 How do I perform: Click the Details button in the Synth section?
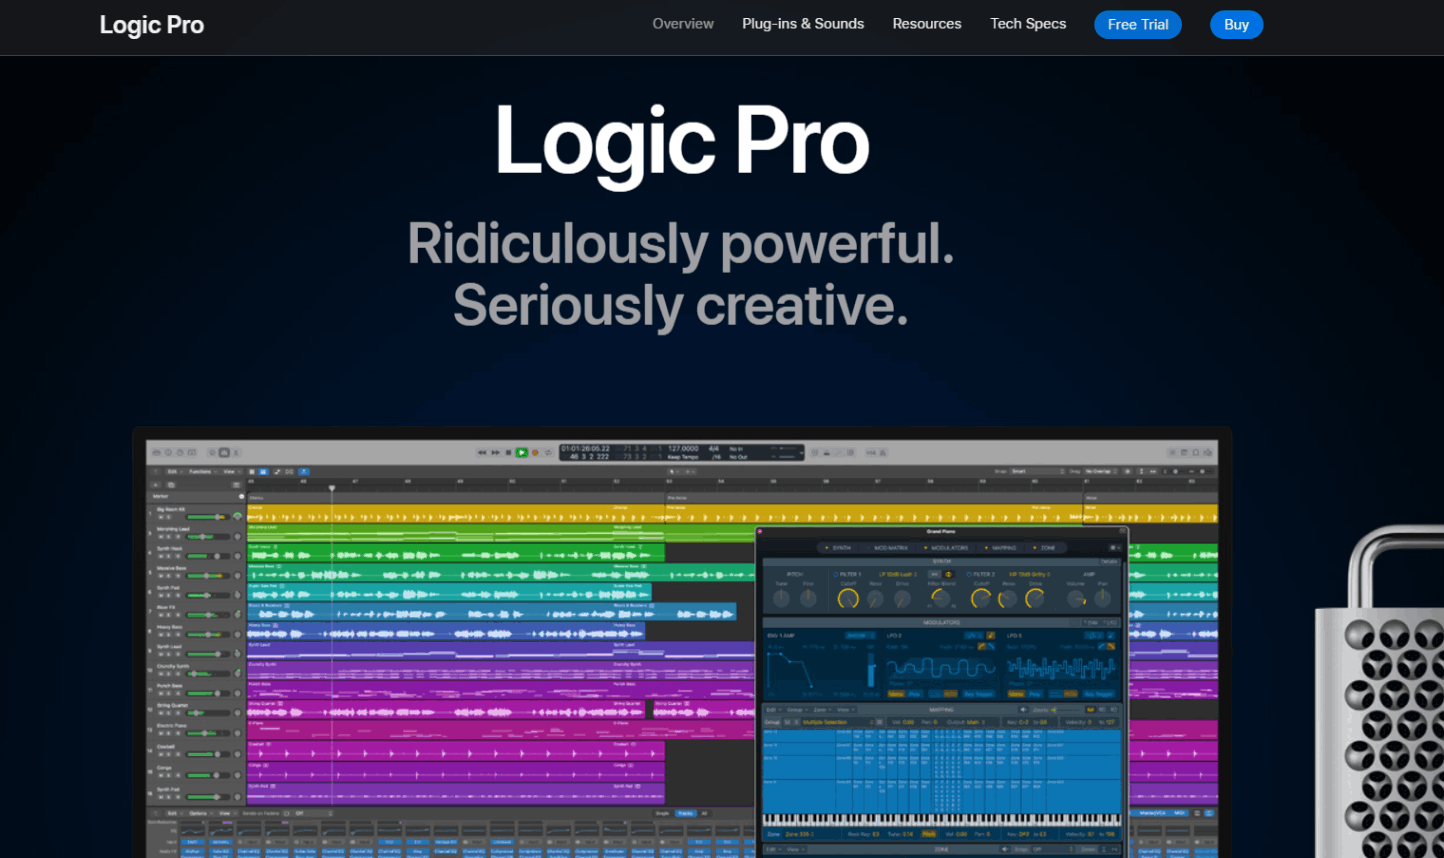pos(1109,562)
